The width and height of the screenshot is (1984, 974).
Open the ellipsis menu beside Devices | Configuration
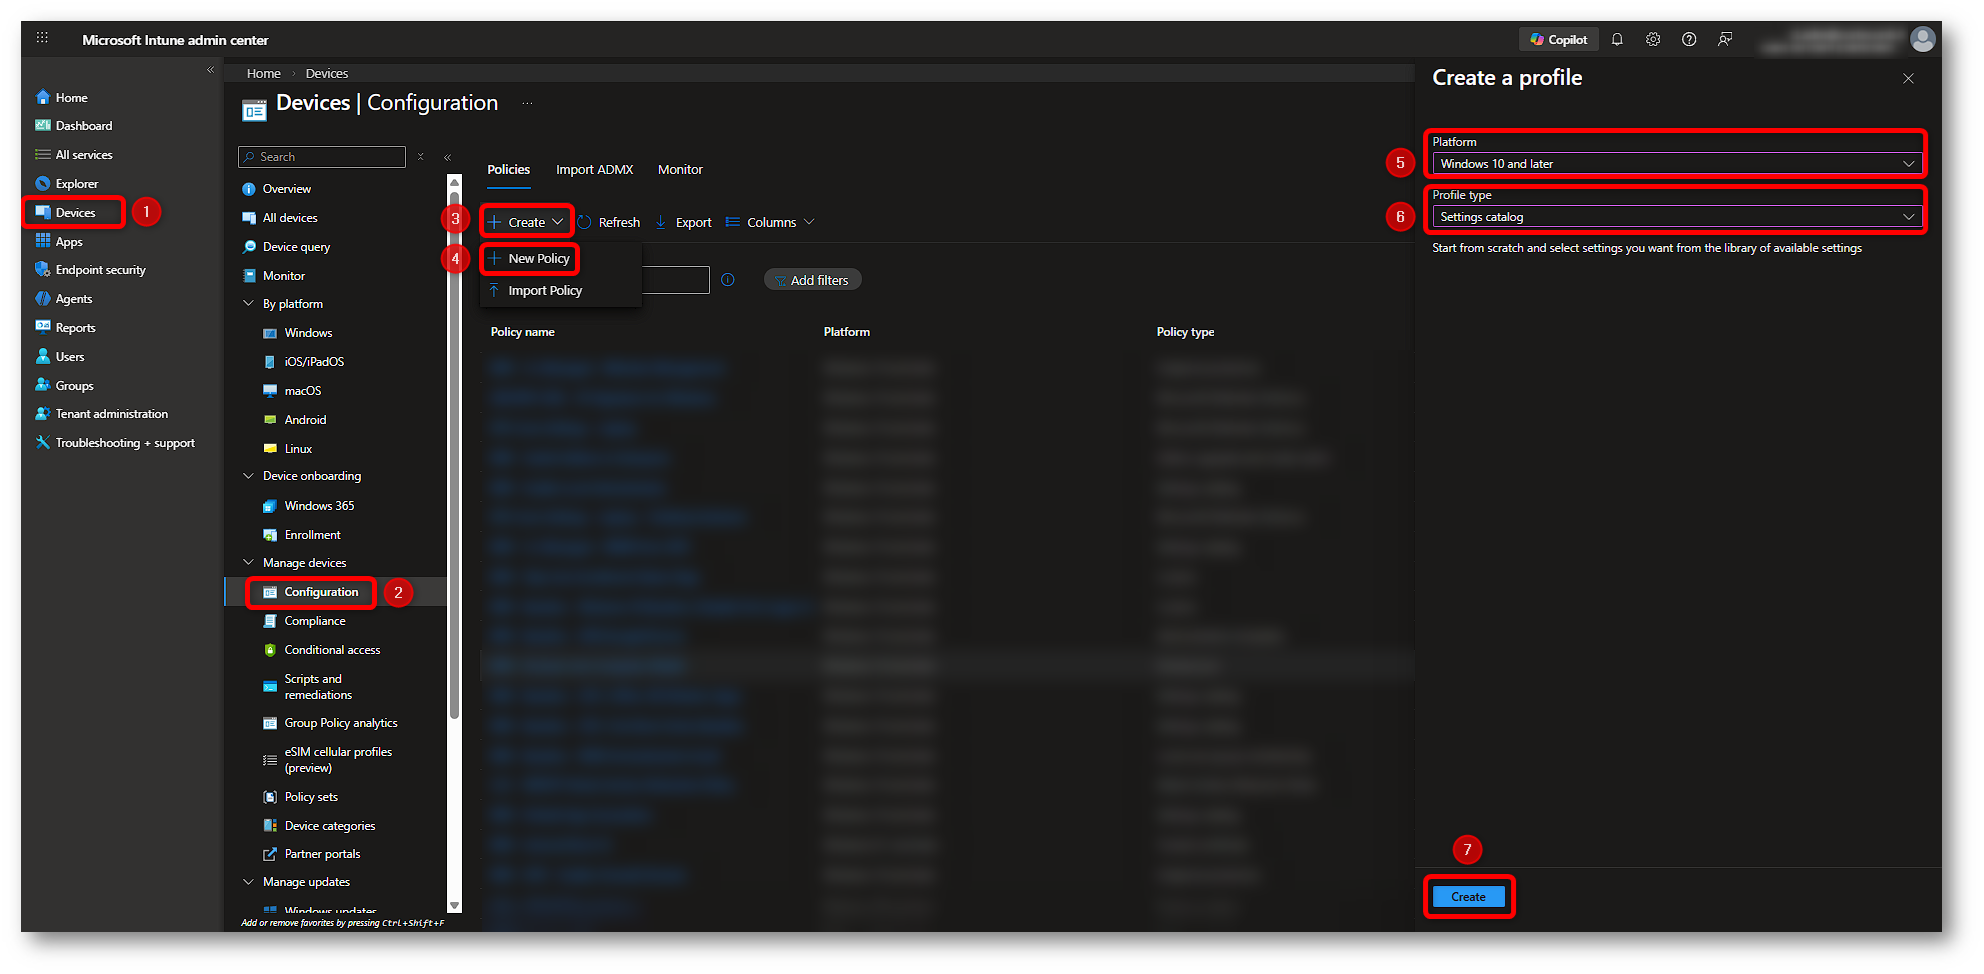(527, 103)
